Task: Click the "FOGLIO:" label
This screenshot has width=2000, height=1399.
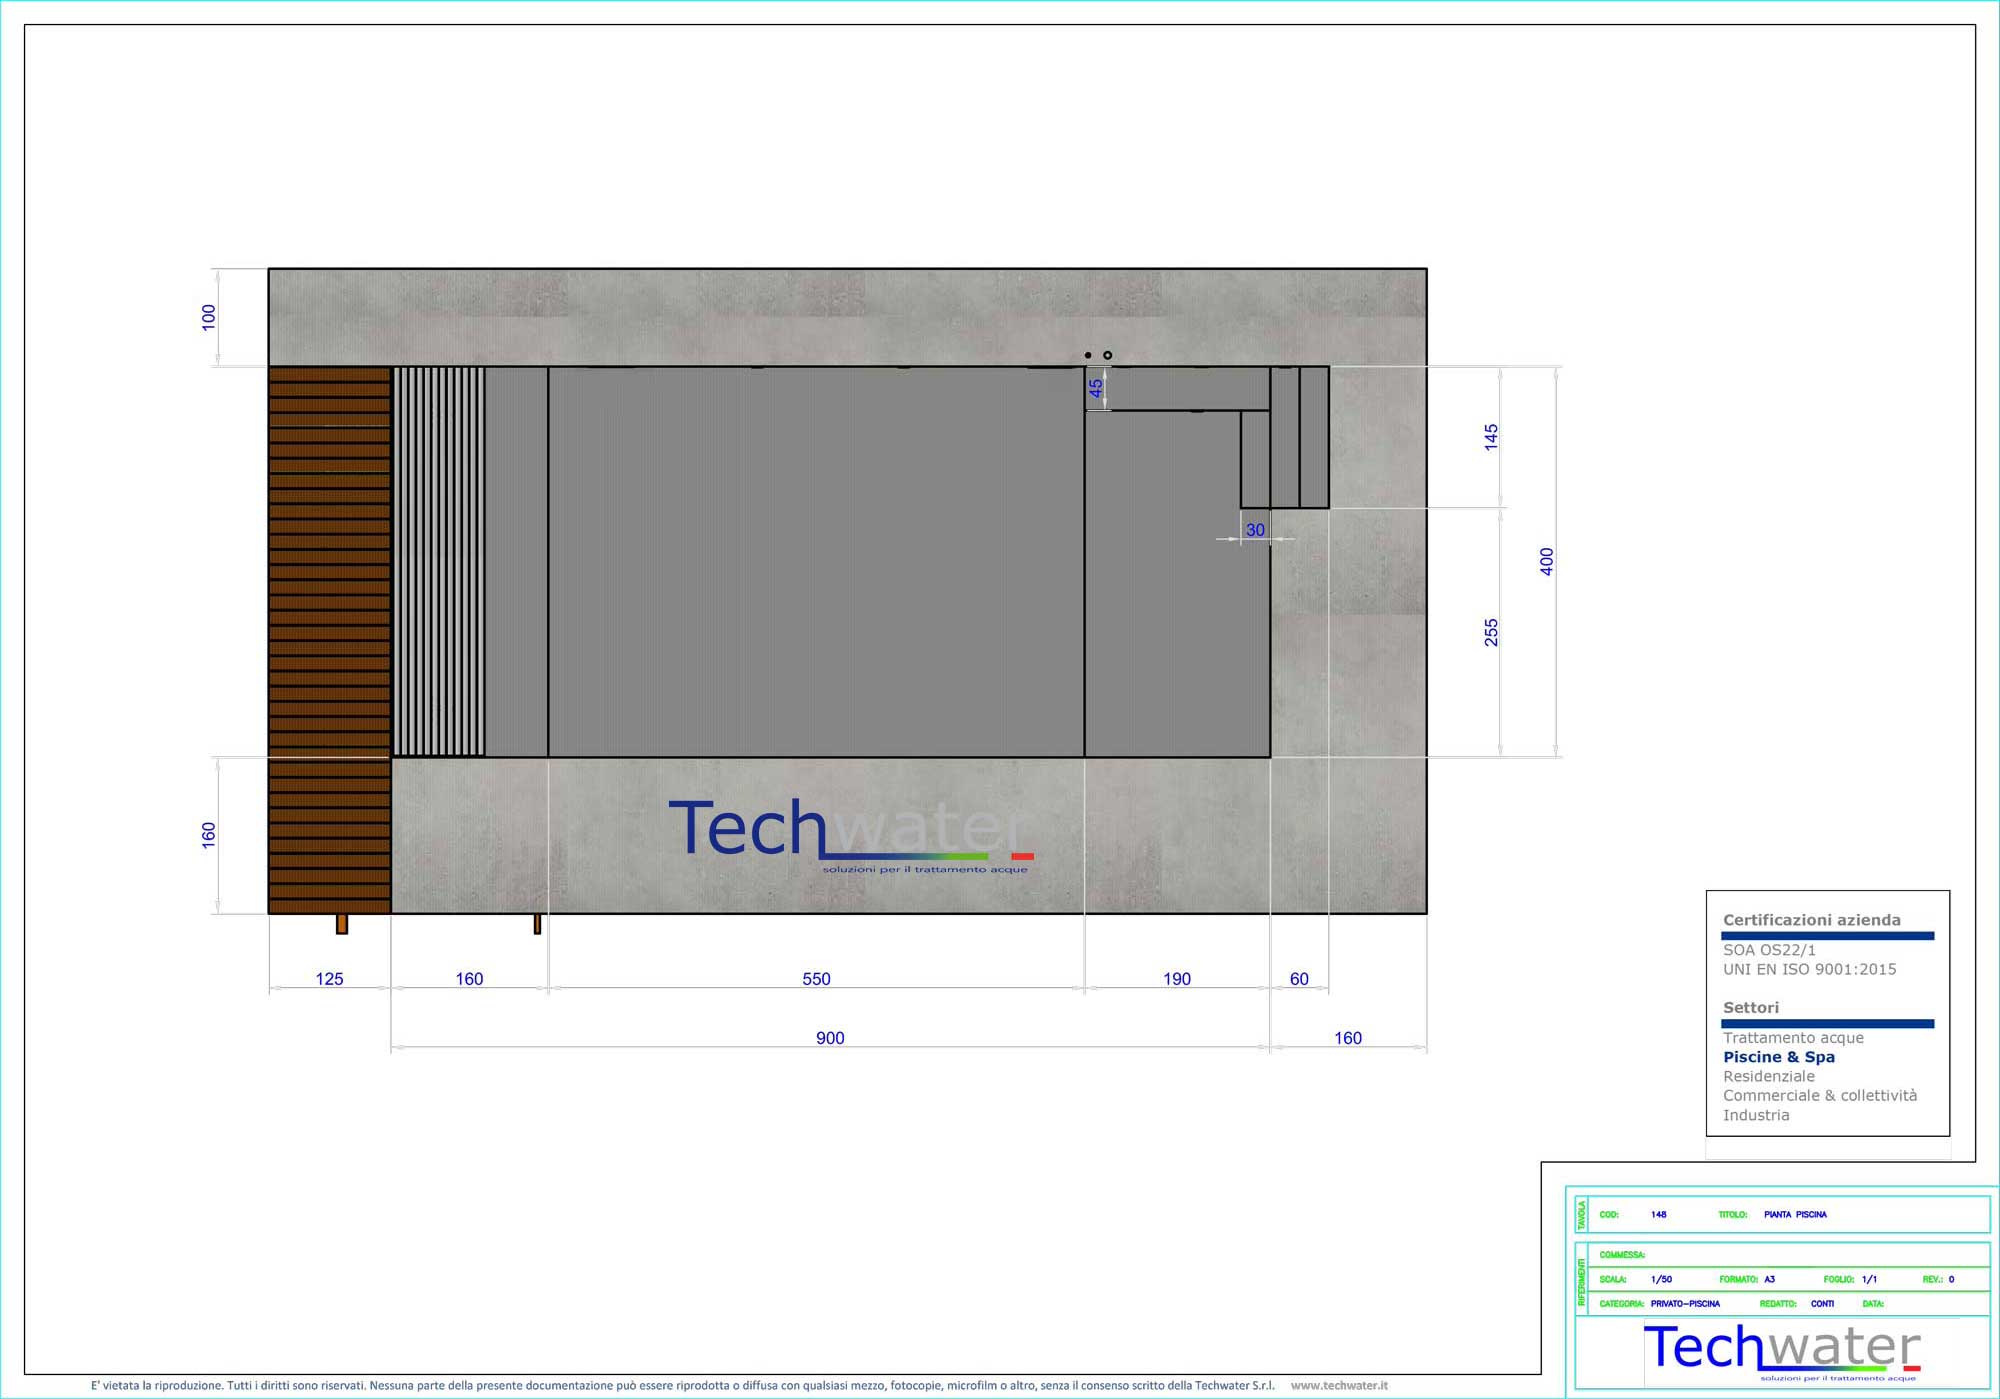Action: point(1839,1280)
